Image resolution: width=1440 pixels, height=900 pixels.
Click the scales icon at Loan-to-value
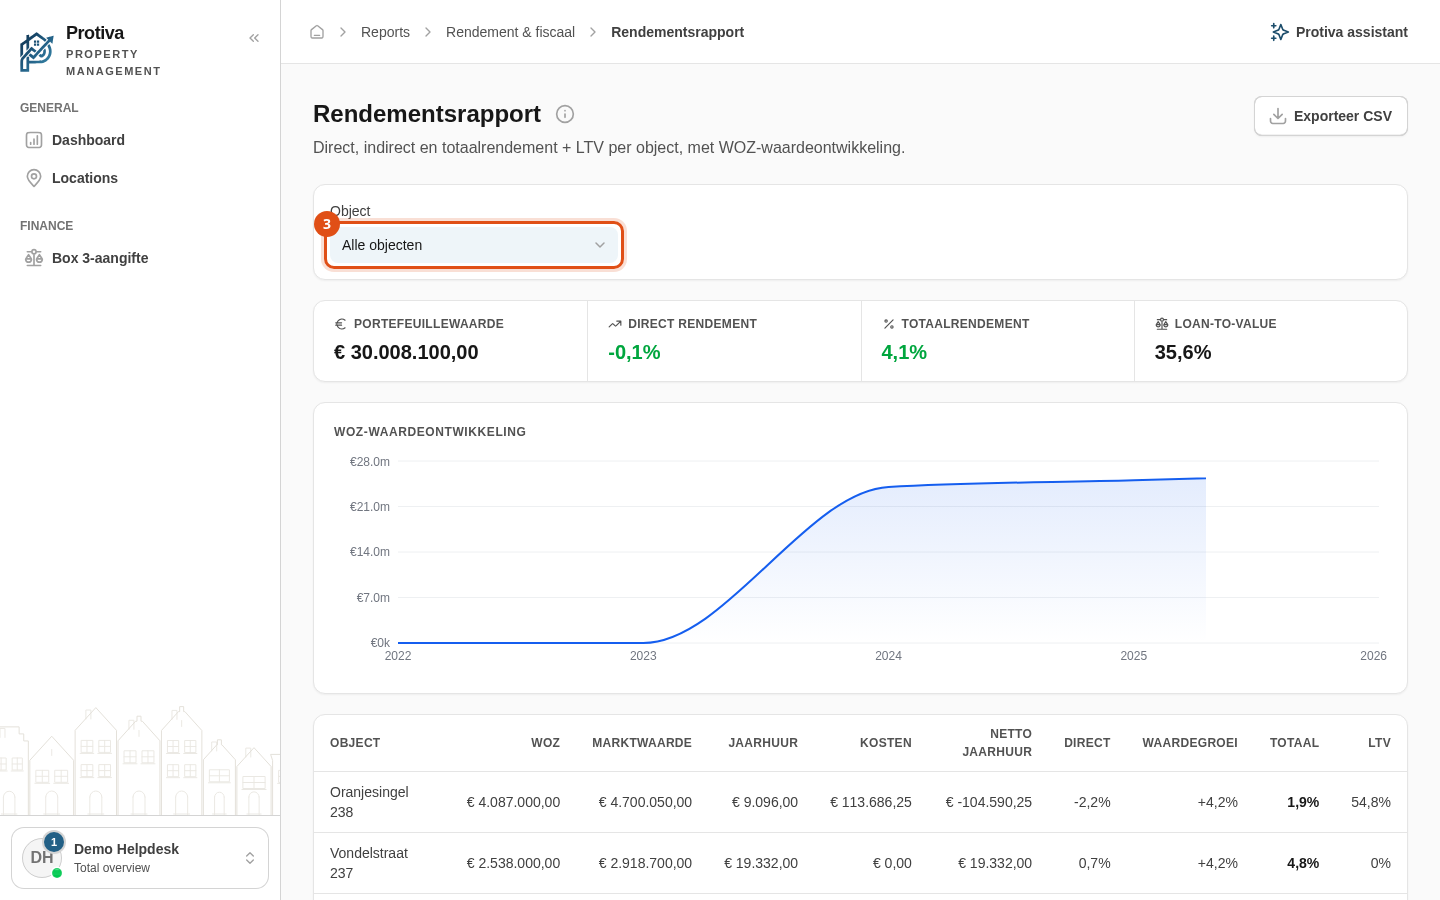pos(1162,324)
